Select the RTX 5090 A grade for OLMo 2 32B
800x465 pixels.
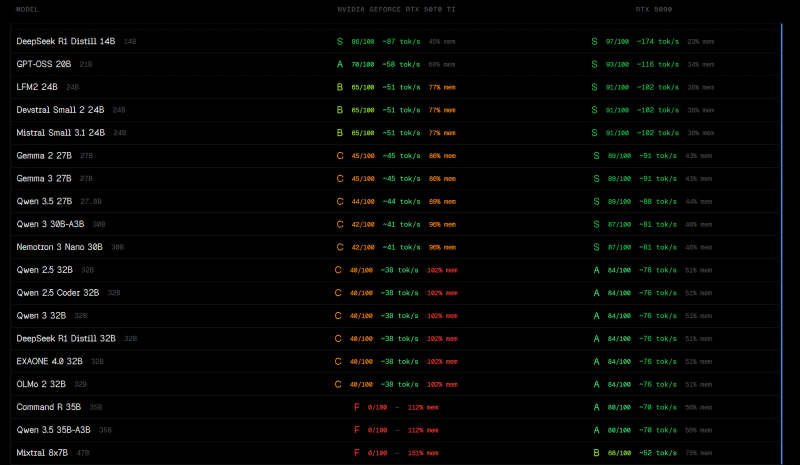coord(596,384)
